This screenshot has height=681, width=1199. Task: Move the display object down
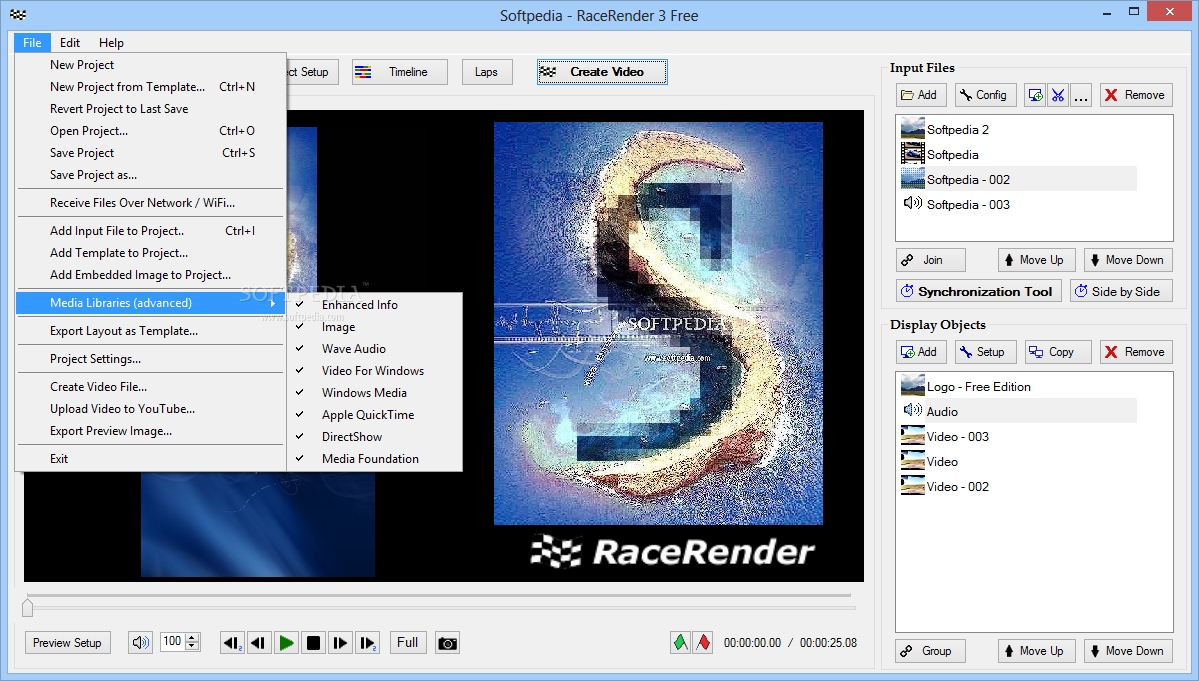[x=1128, y=651]
